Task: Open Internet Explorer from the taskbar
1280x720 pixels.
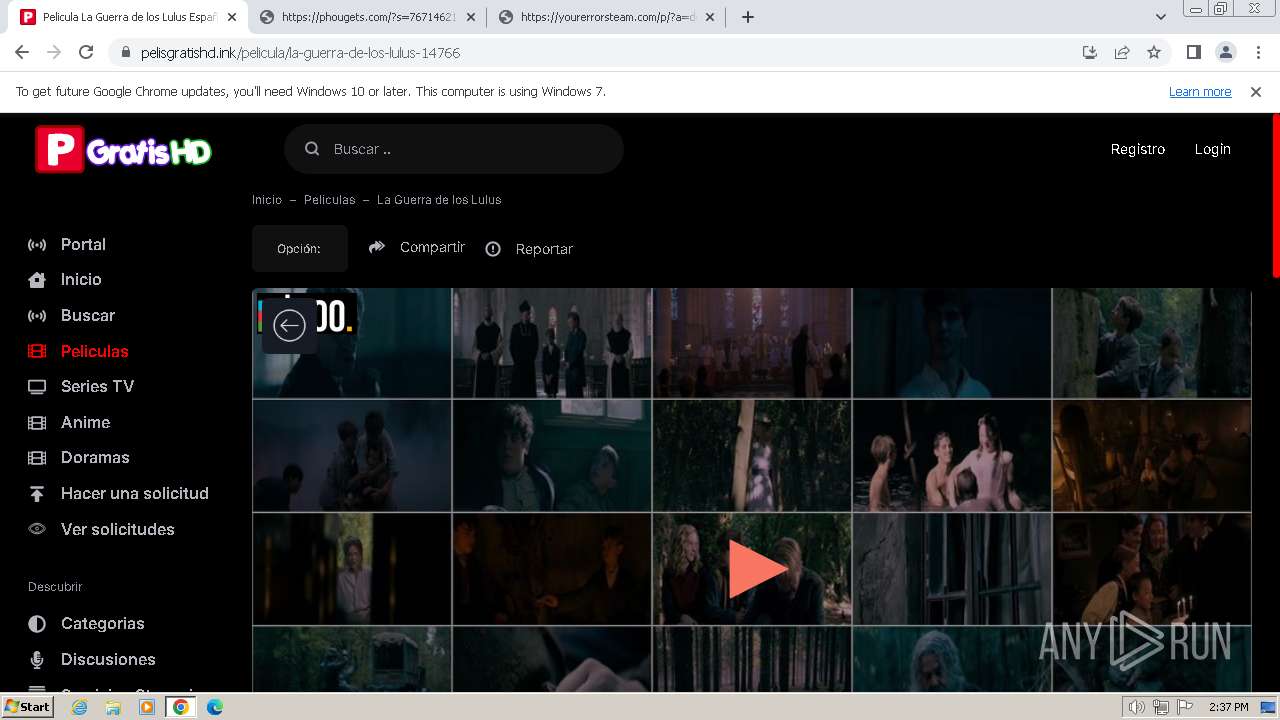Action: pos(79,707)
